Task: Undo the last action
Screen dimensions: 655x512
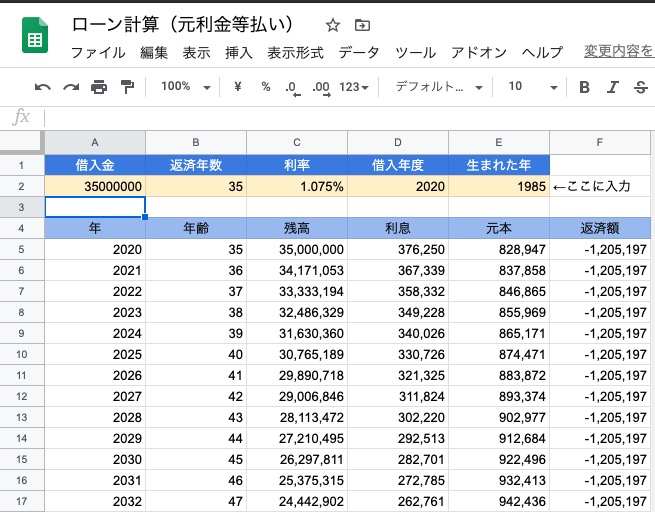Action: [43, 87]
